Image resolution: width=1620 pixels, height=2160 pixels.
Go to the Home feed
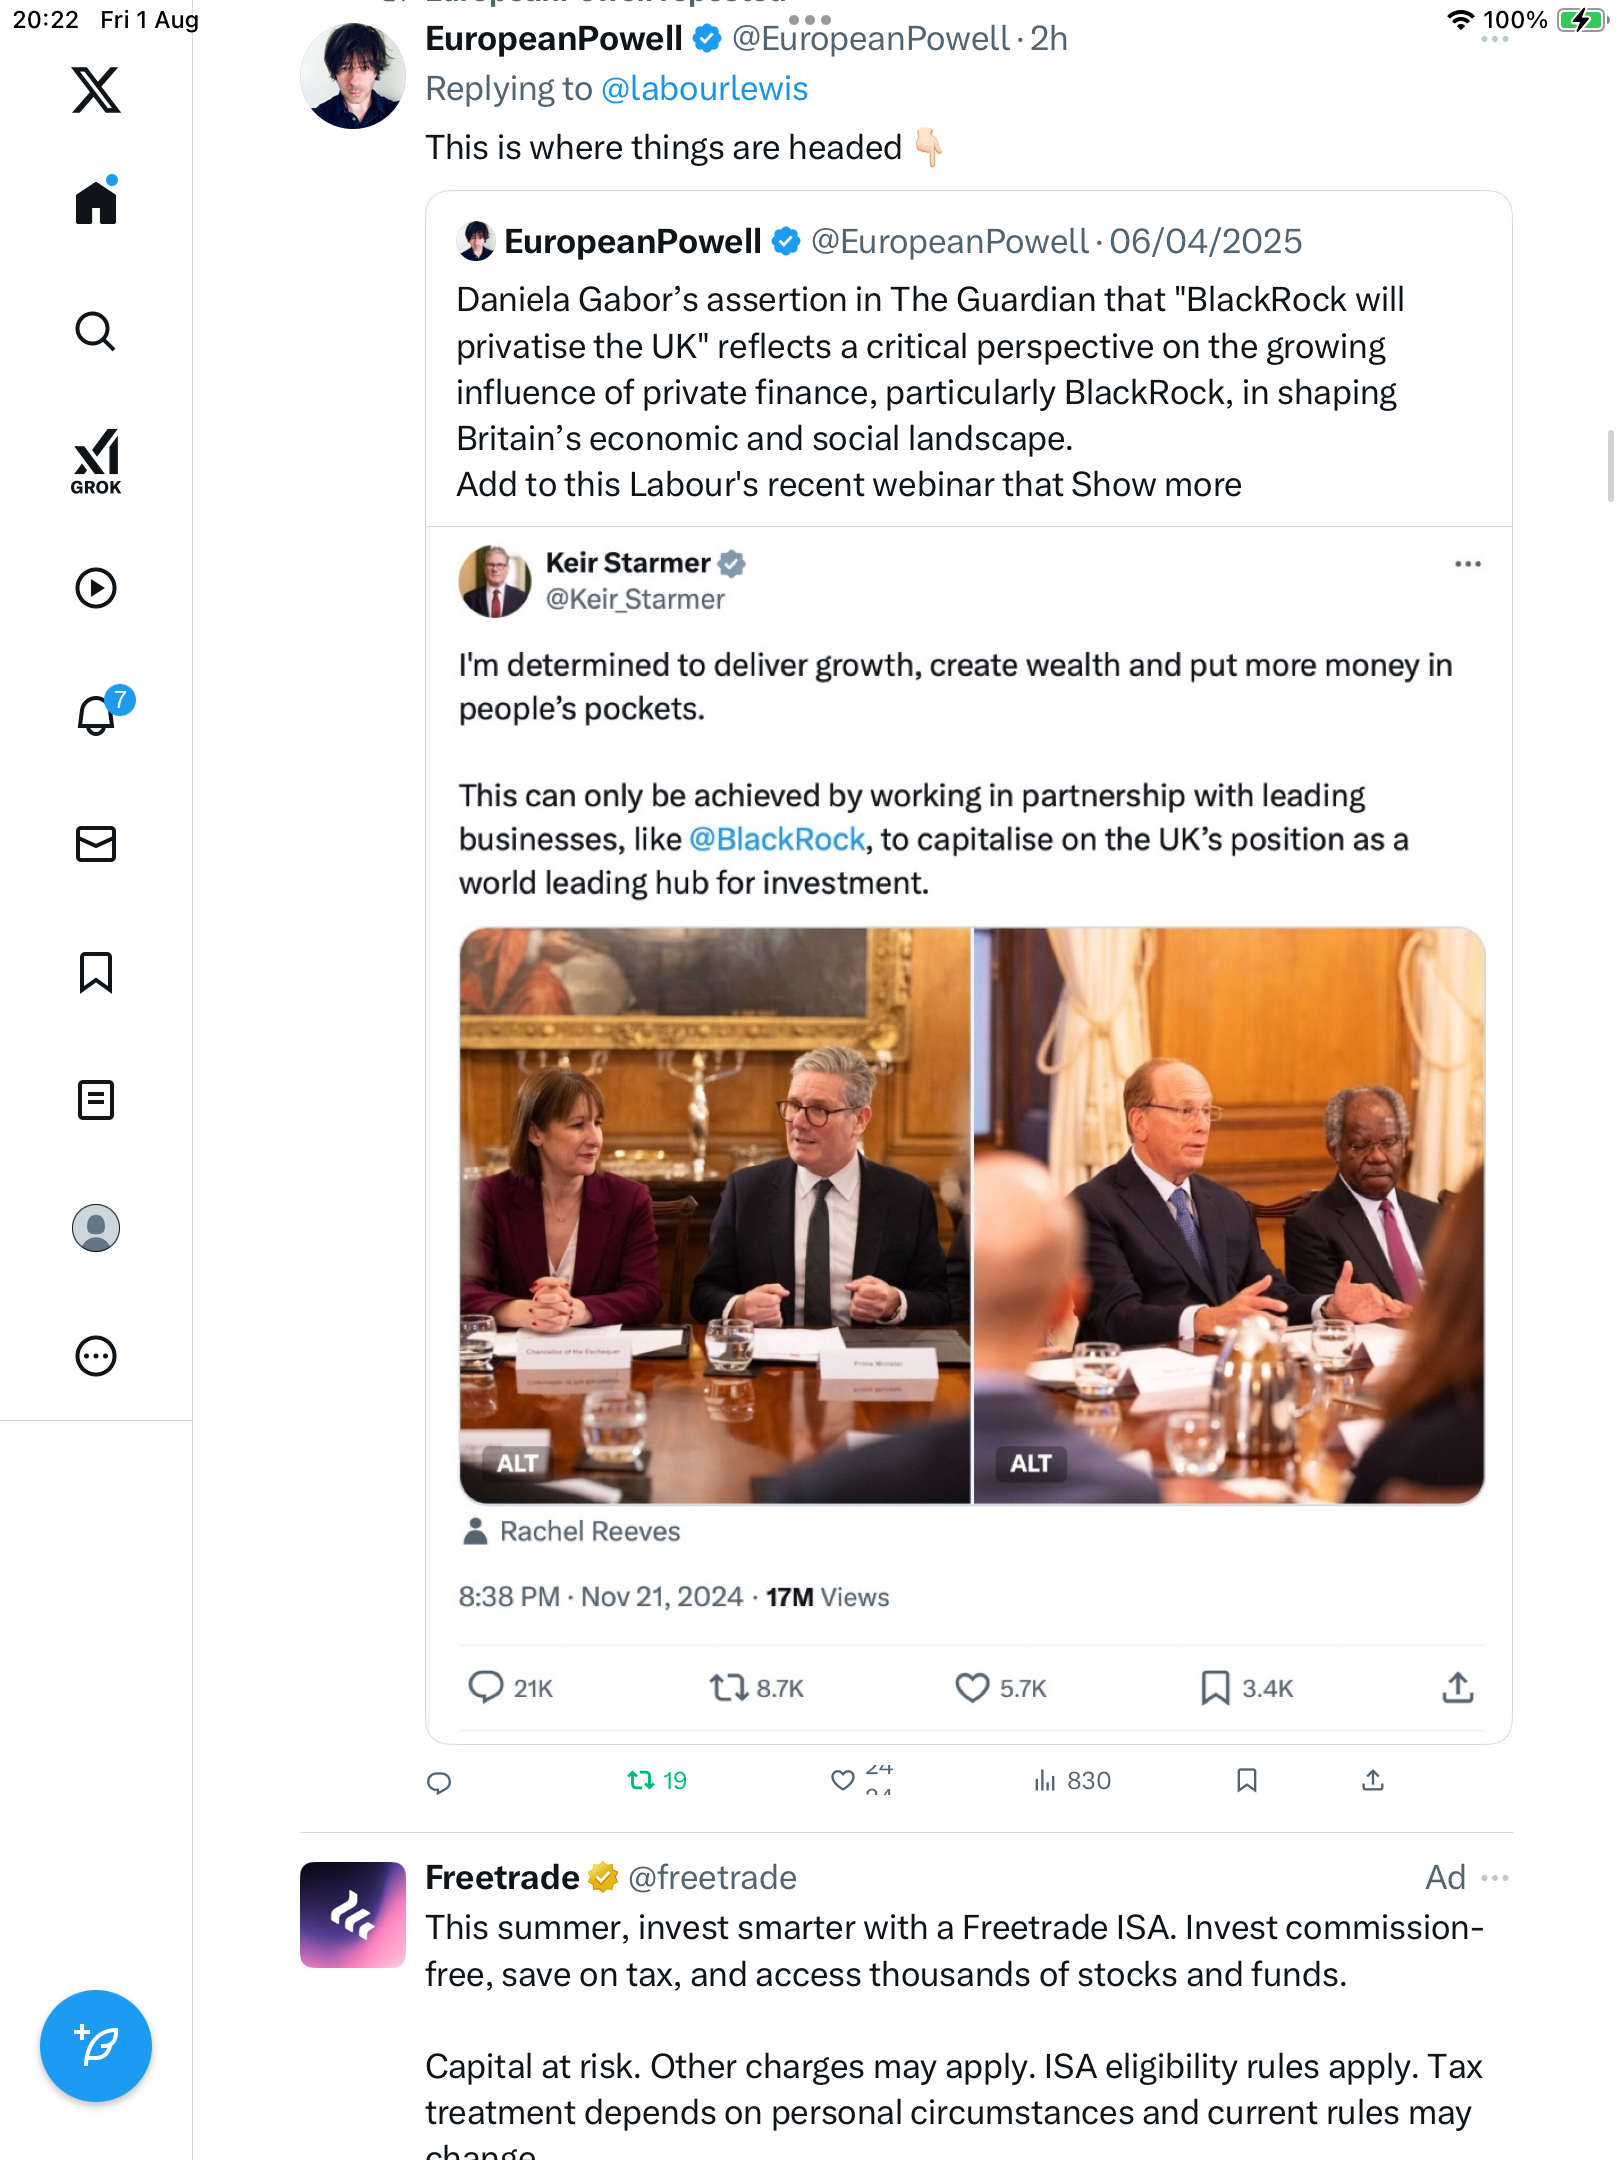point(96,203)
